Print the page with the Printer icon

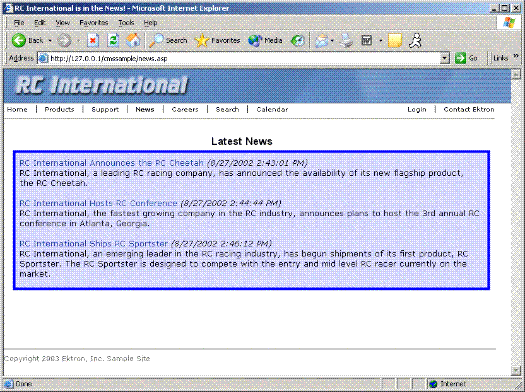pos(347,41)
